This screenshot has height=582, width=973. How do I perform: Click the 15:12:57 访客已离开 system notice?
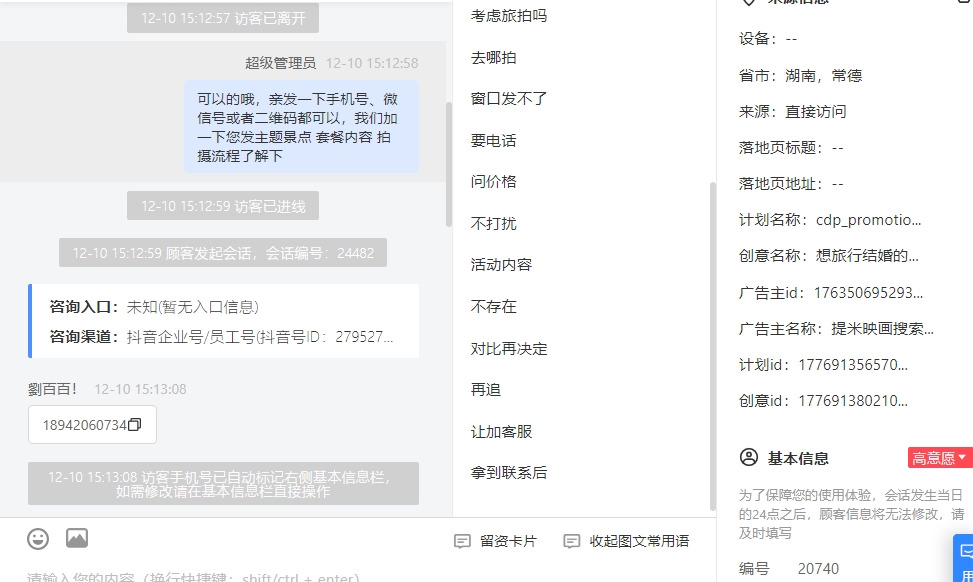tap(223, 17)
